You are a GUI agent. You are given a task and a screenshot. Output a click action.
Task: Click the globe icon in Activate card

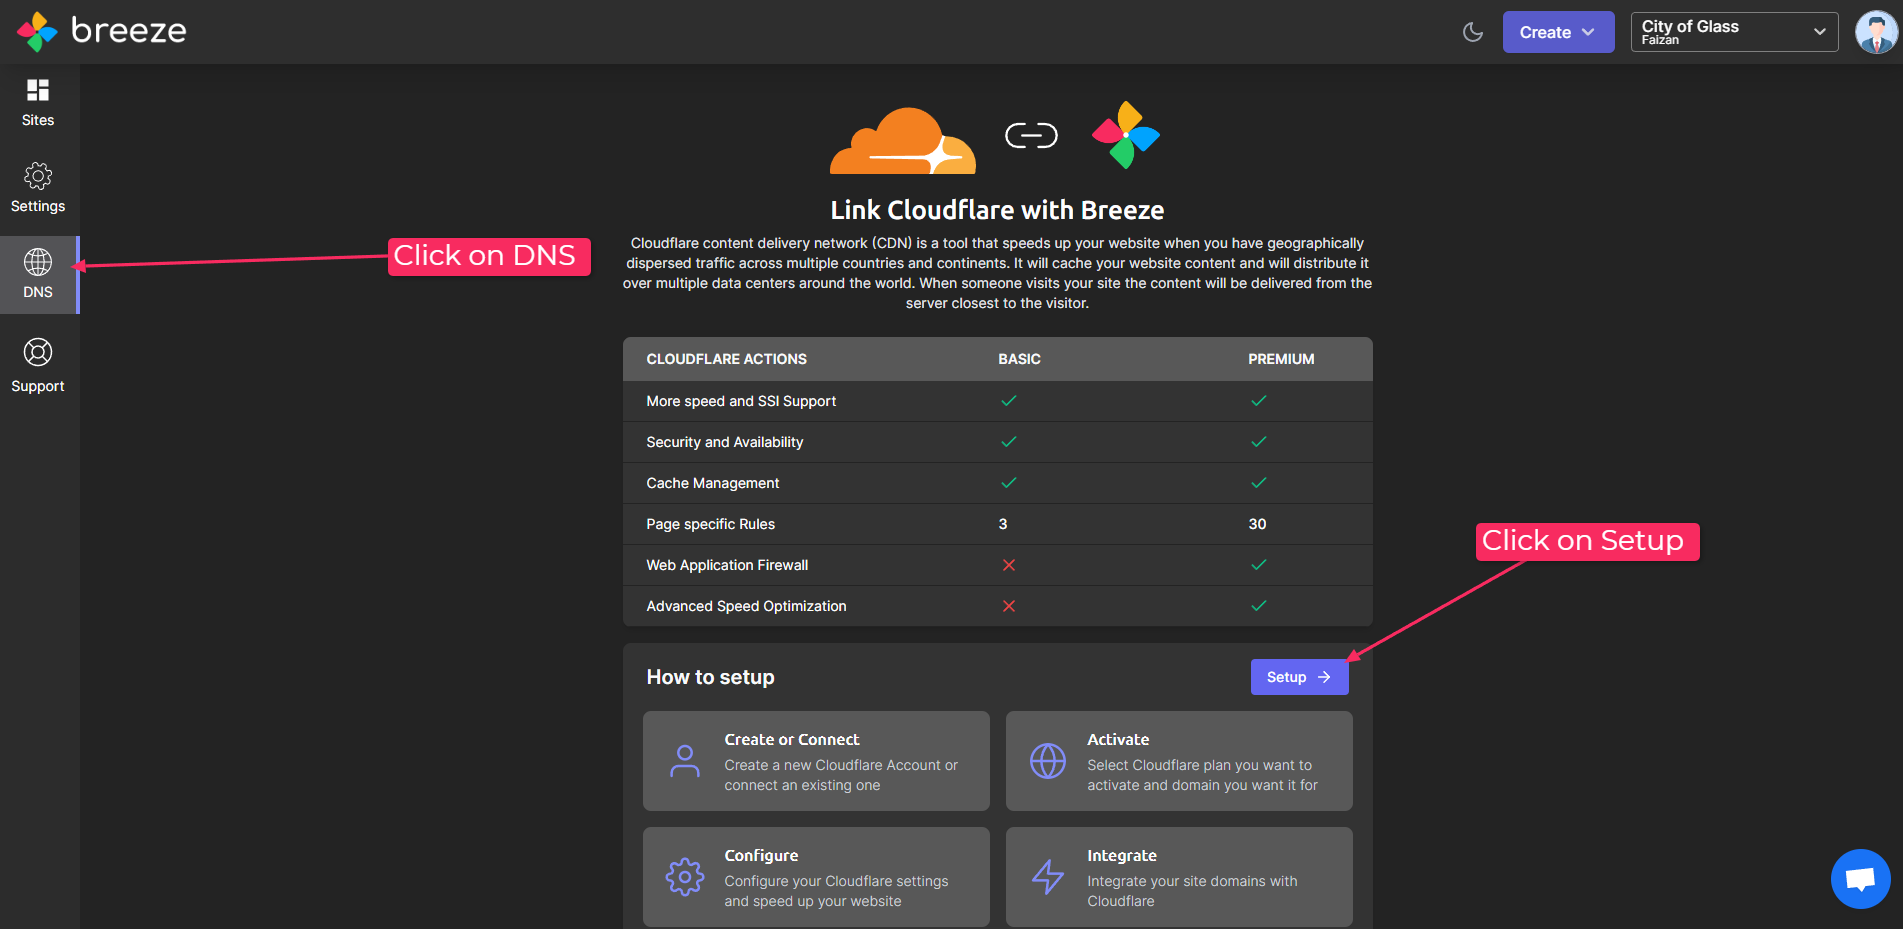[x=1048, y=761]
